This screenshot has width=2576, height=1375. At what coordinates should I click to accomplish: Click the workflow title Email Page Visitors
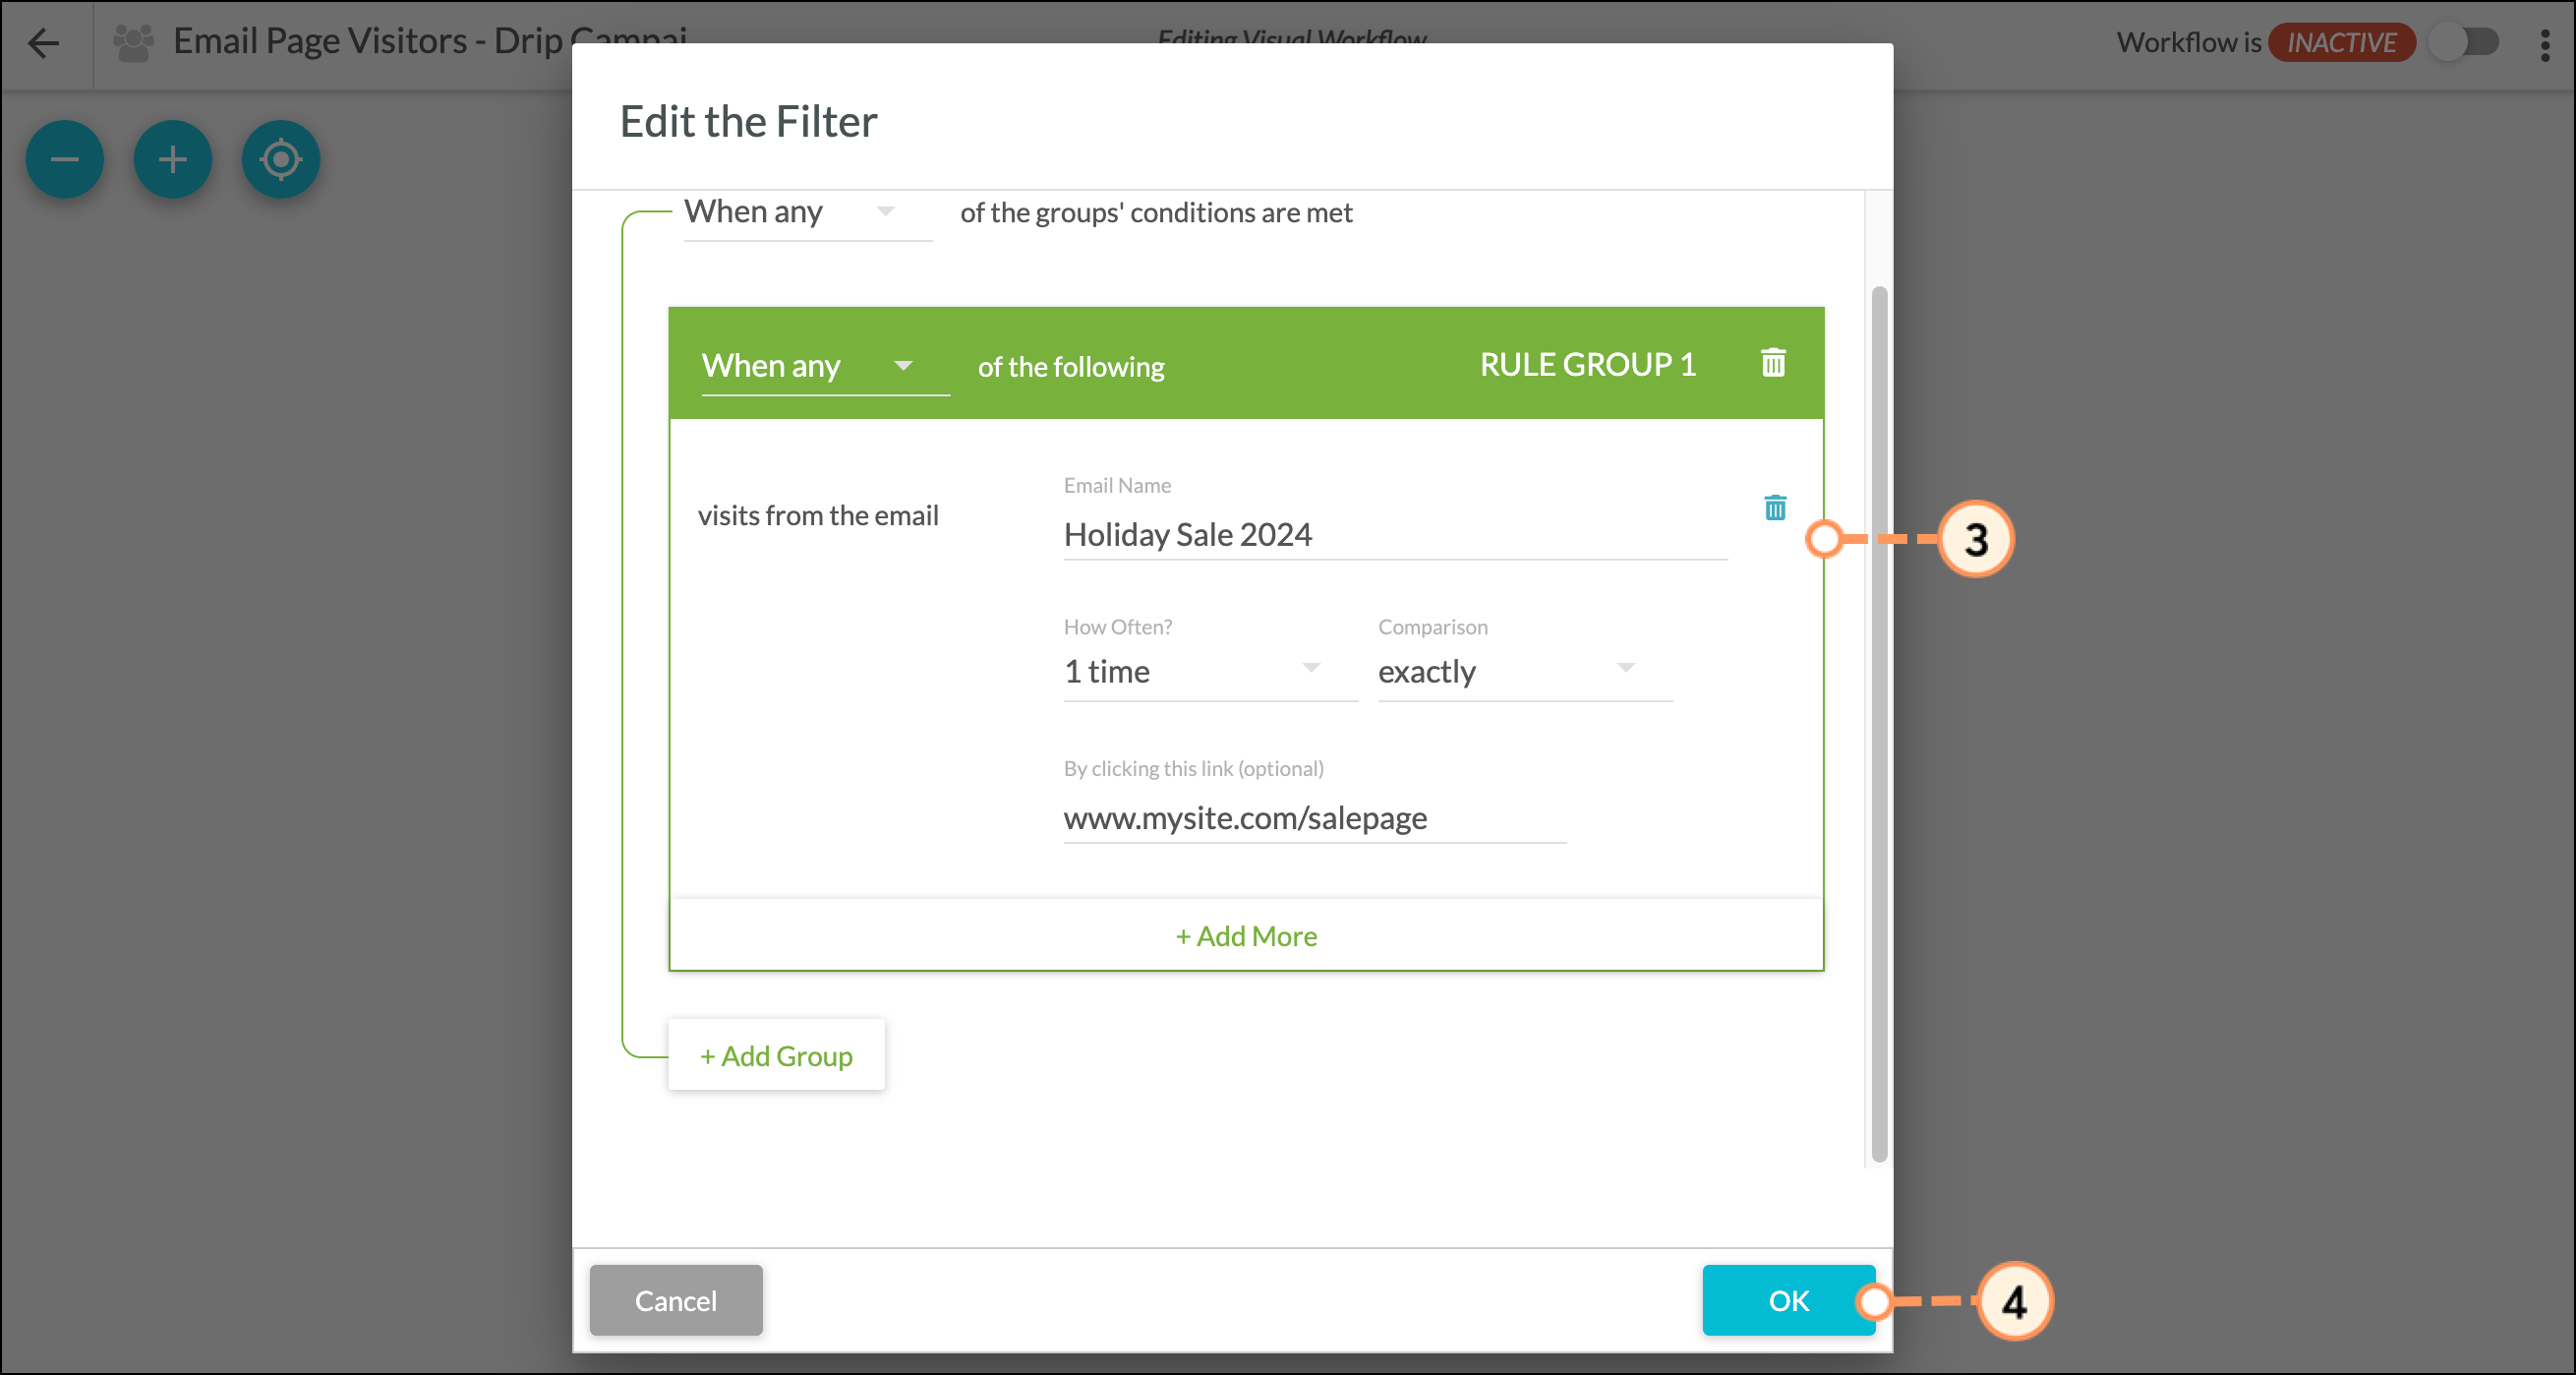(431, 41)
